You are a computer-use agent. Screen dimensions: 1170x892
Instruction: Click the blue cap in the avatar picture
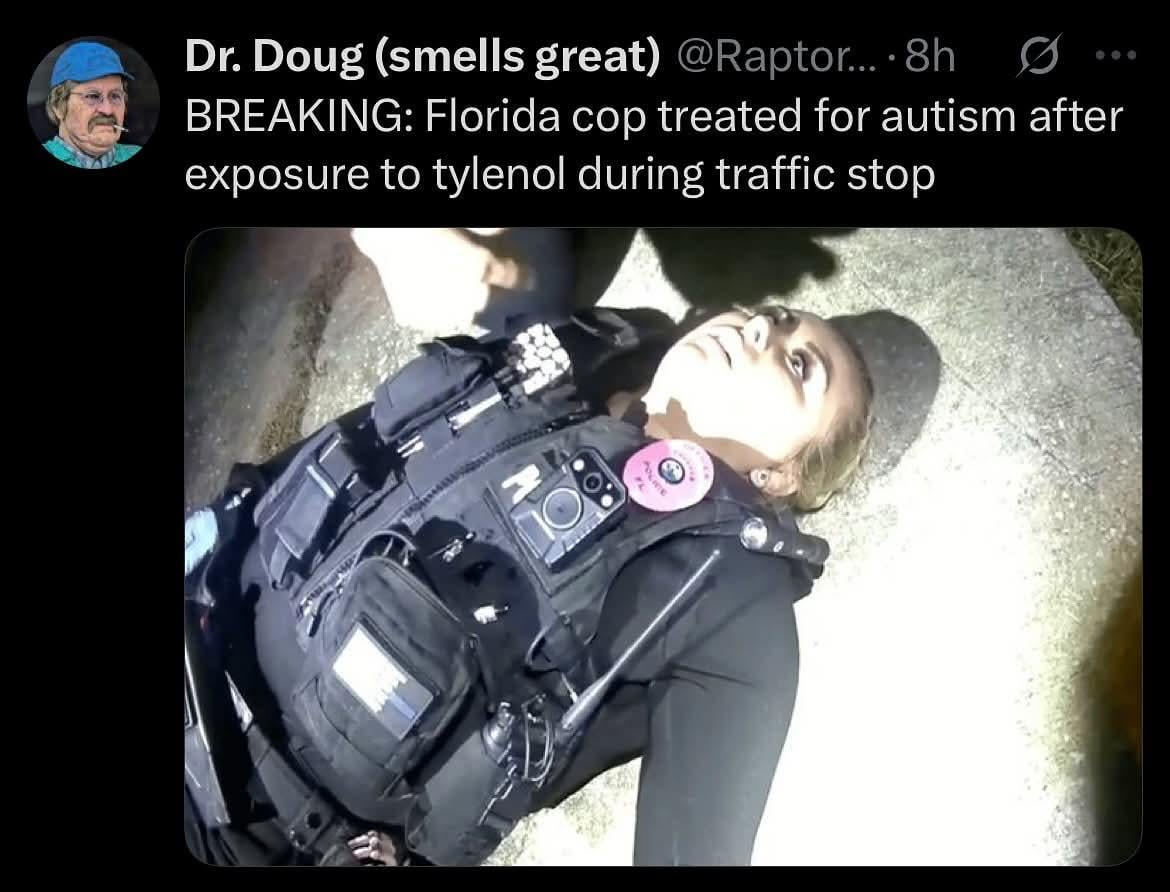(x=90, y=63)
